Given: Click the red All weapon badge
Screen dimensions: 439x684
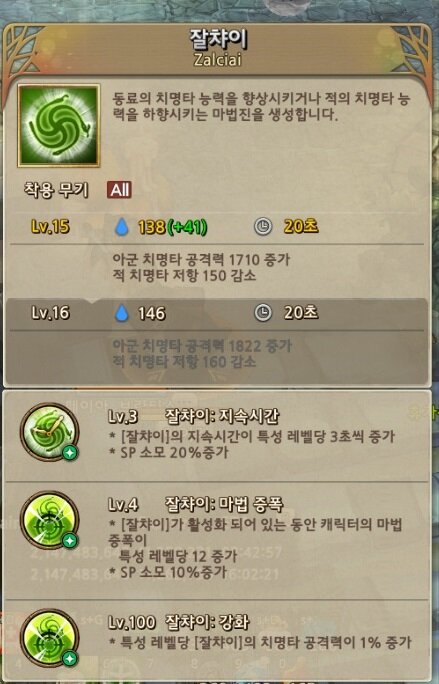Looking at the screenshot, I should (119, 190).
